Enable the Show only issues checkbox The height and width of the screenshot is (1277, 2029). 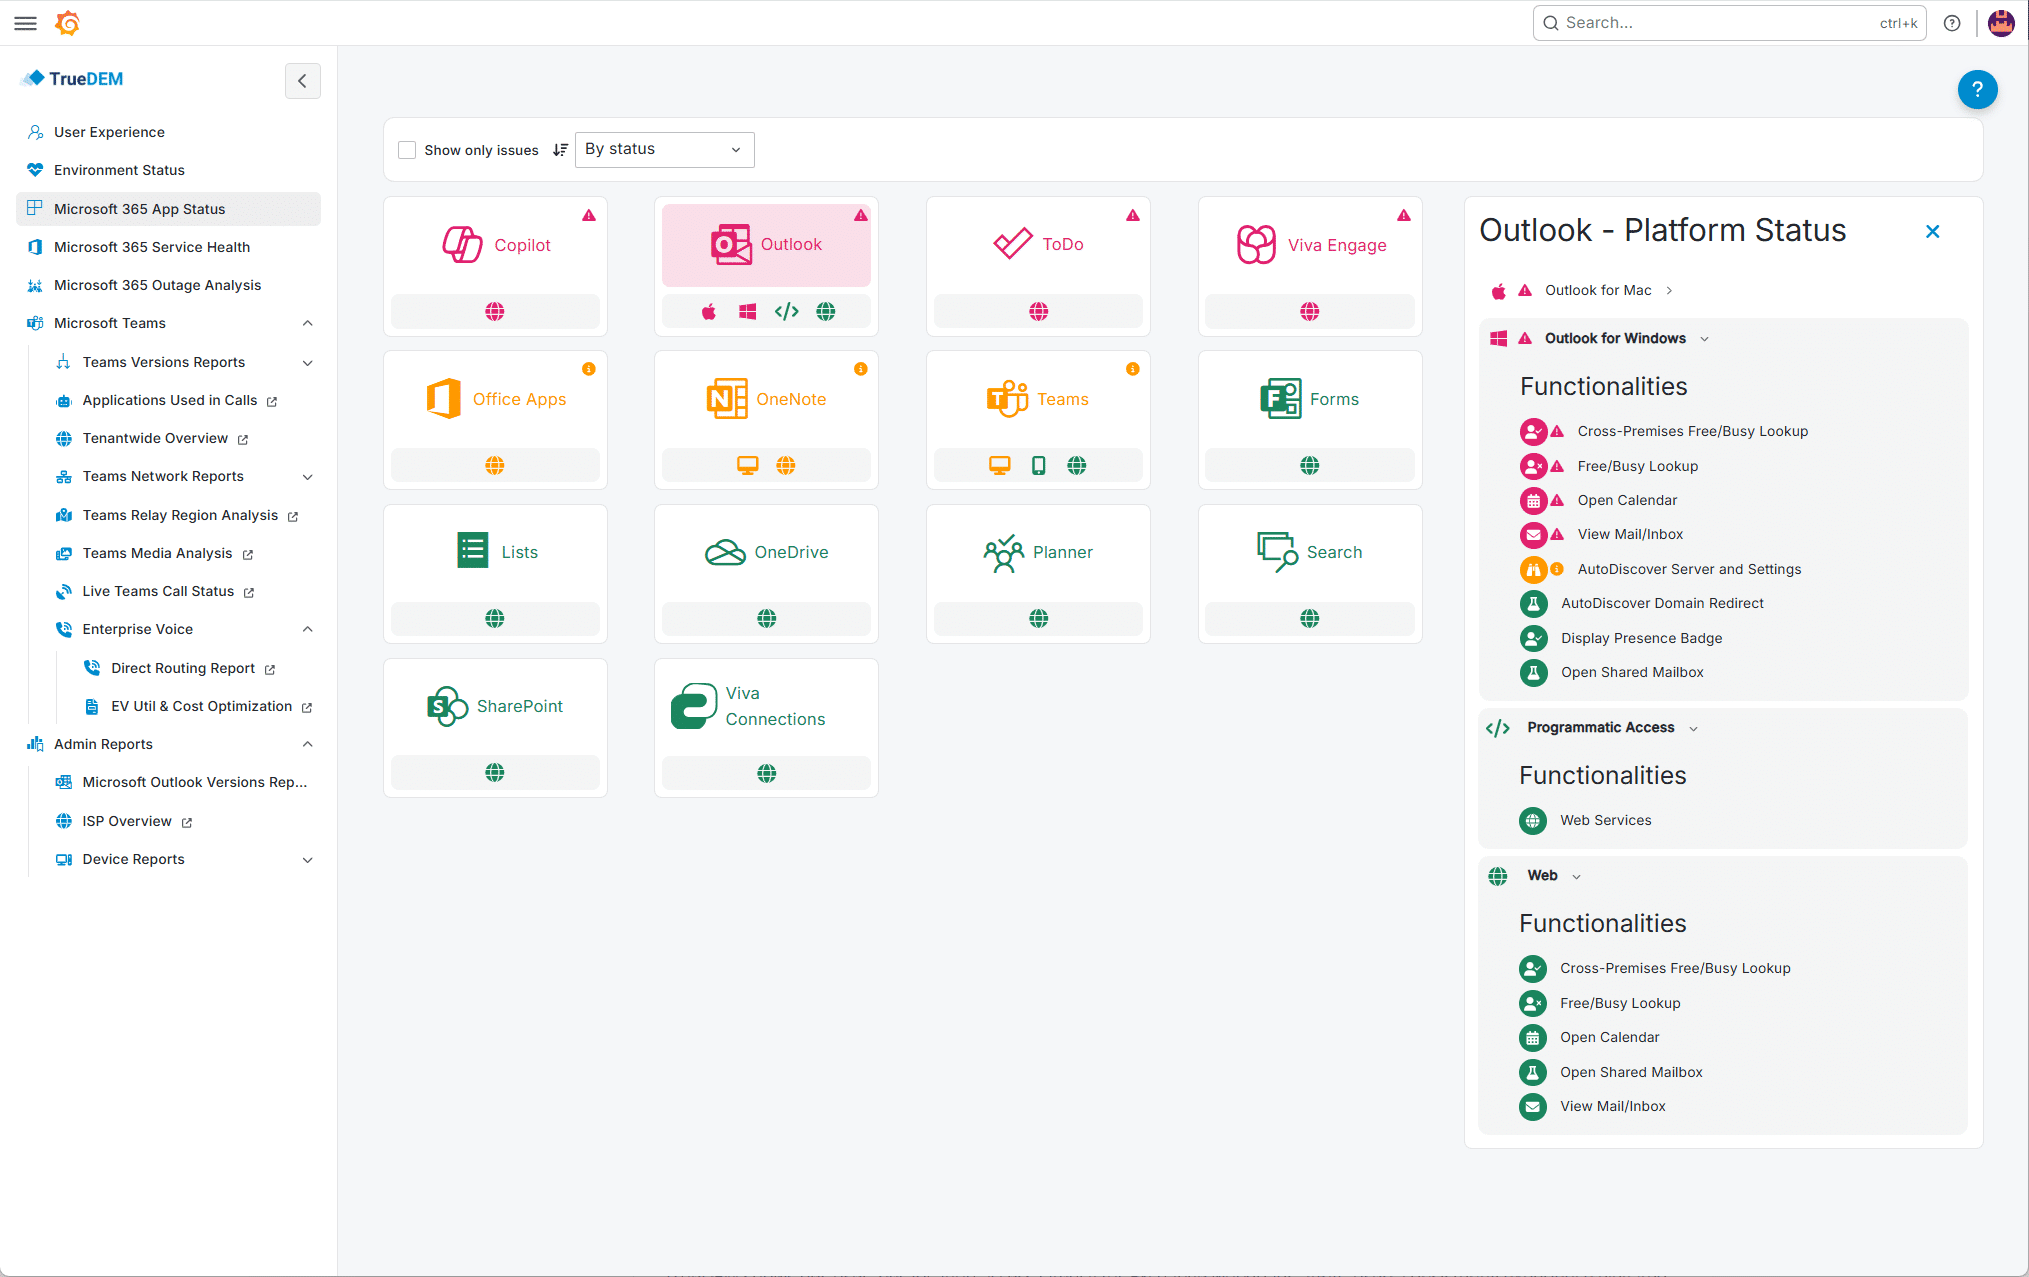pyautogui.click(x=407, y=150)
